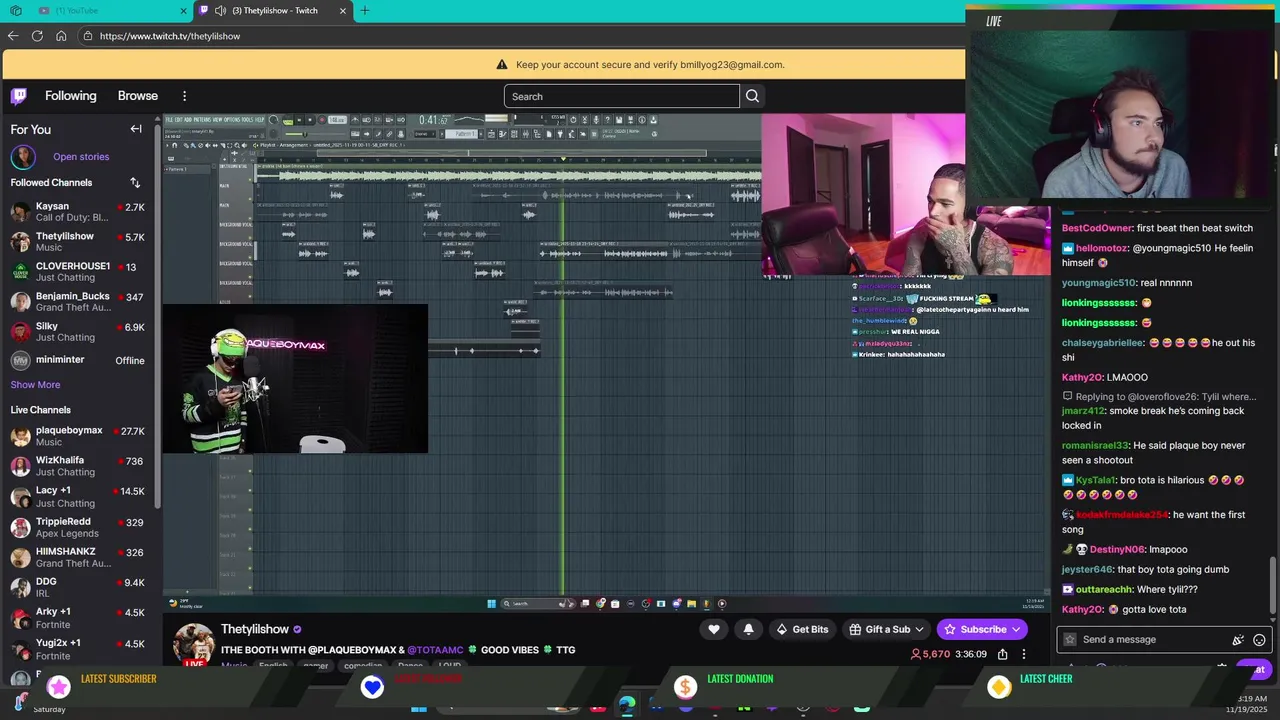Viewport: 1280px width, 720px height.
Task: Click the browser home icon
Action: 61,36
